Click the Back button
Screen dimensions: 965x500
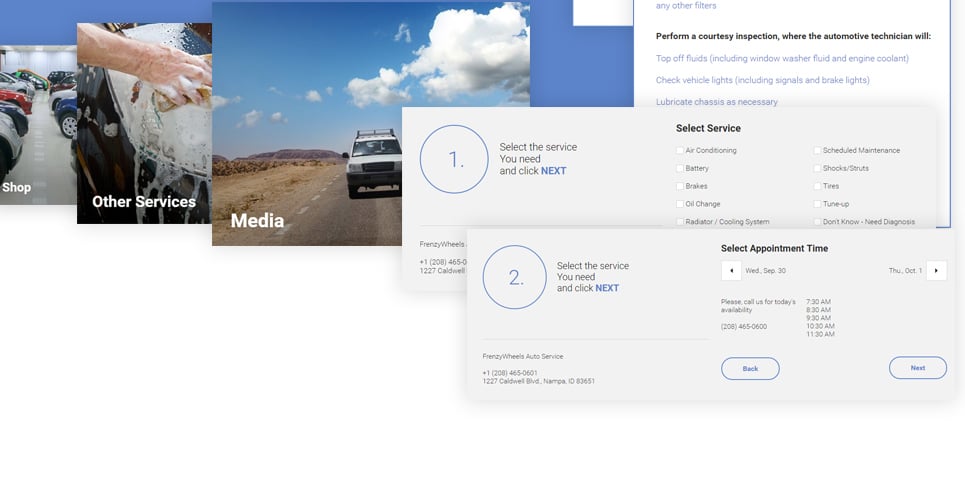click(x=750, y=368)
